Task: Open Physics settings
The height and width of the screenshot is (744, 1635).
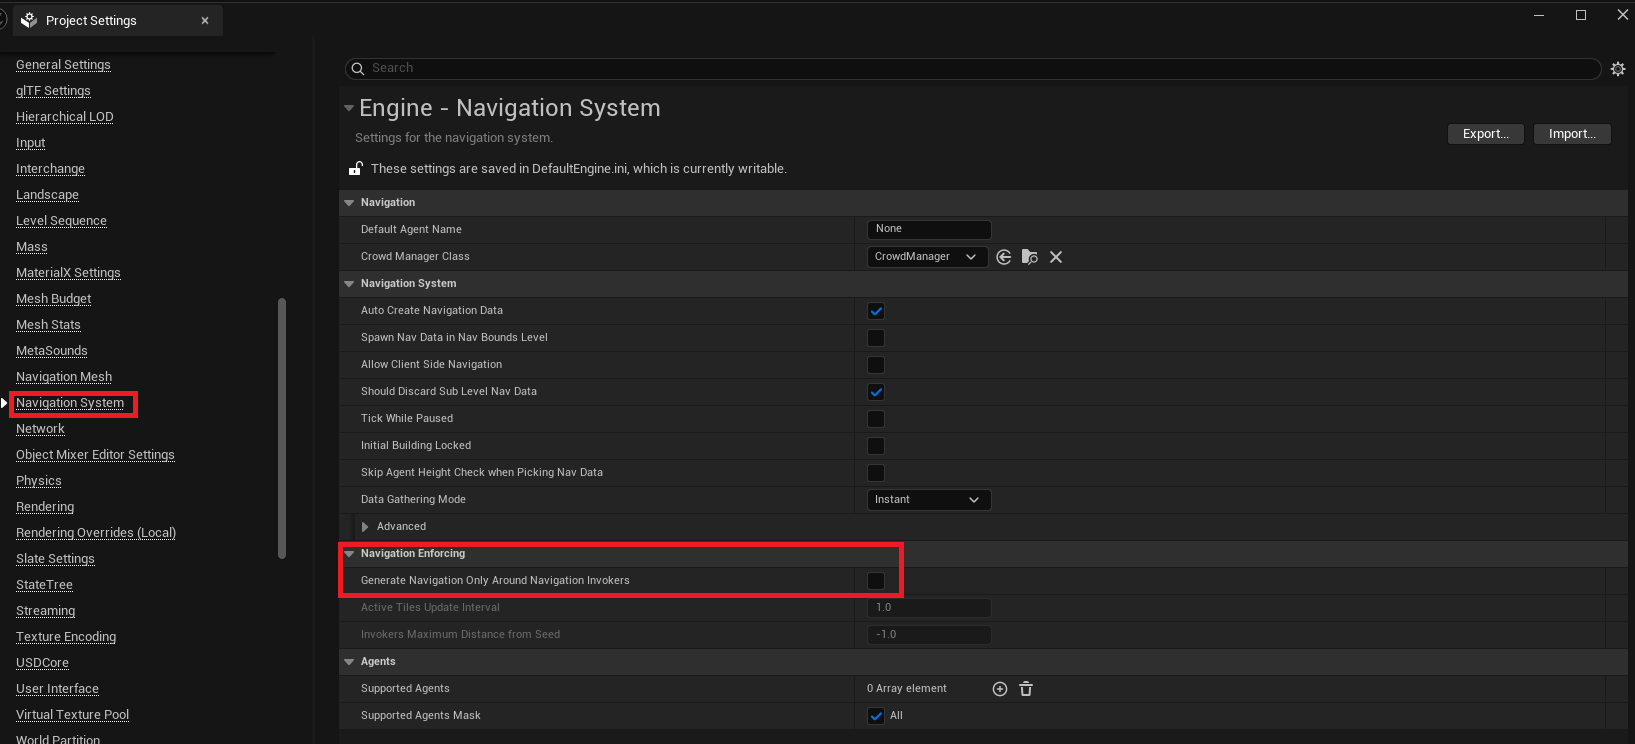Action: point(39,481)
